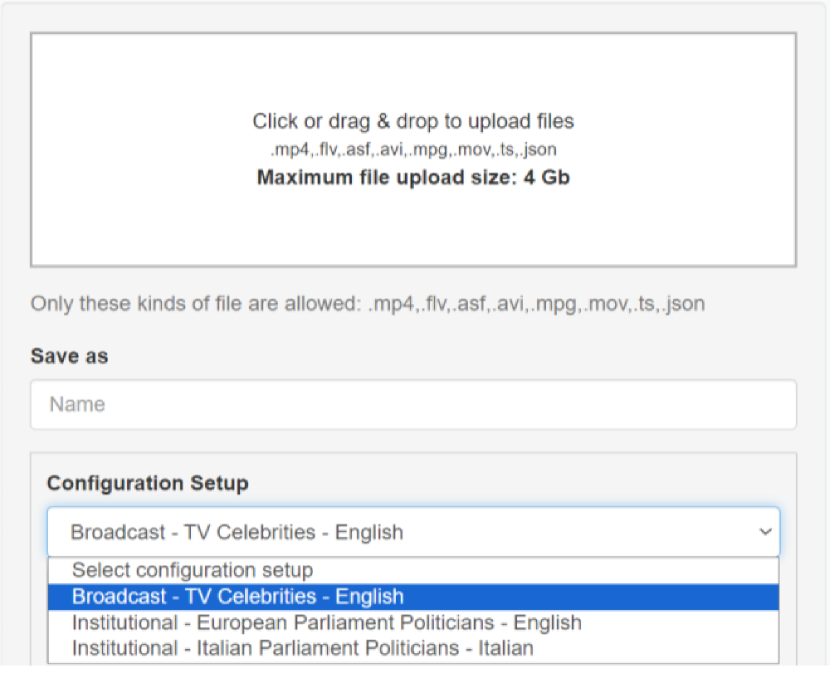Click the "Only these kinds of file" note
Image resolution: width=831 pixels, height=693 pixels.
coord(367,303)
